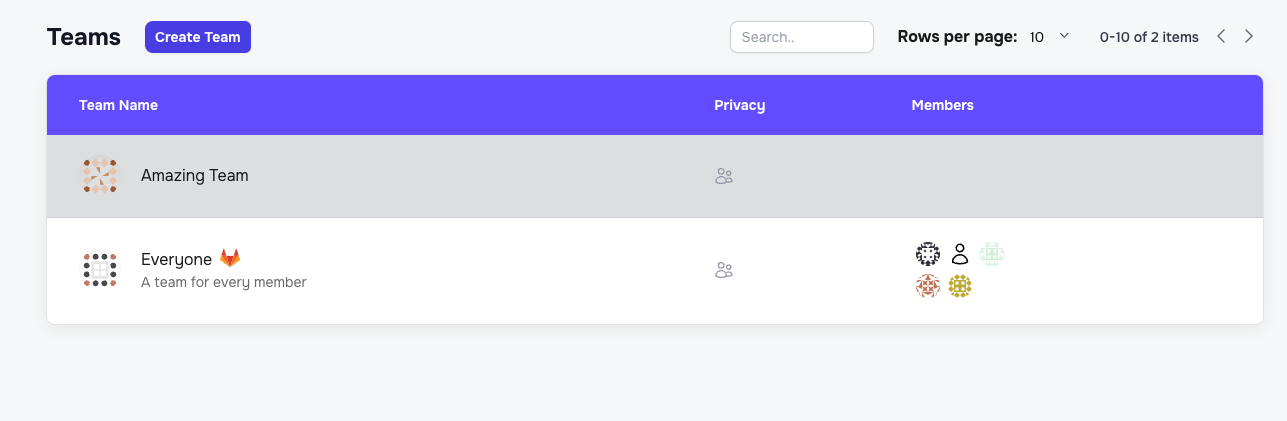Focus the Search input field

(802, 37)
